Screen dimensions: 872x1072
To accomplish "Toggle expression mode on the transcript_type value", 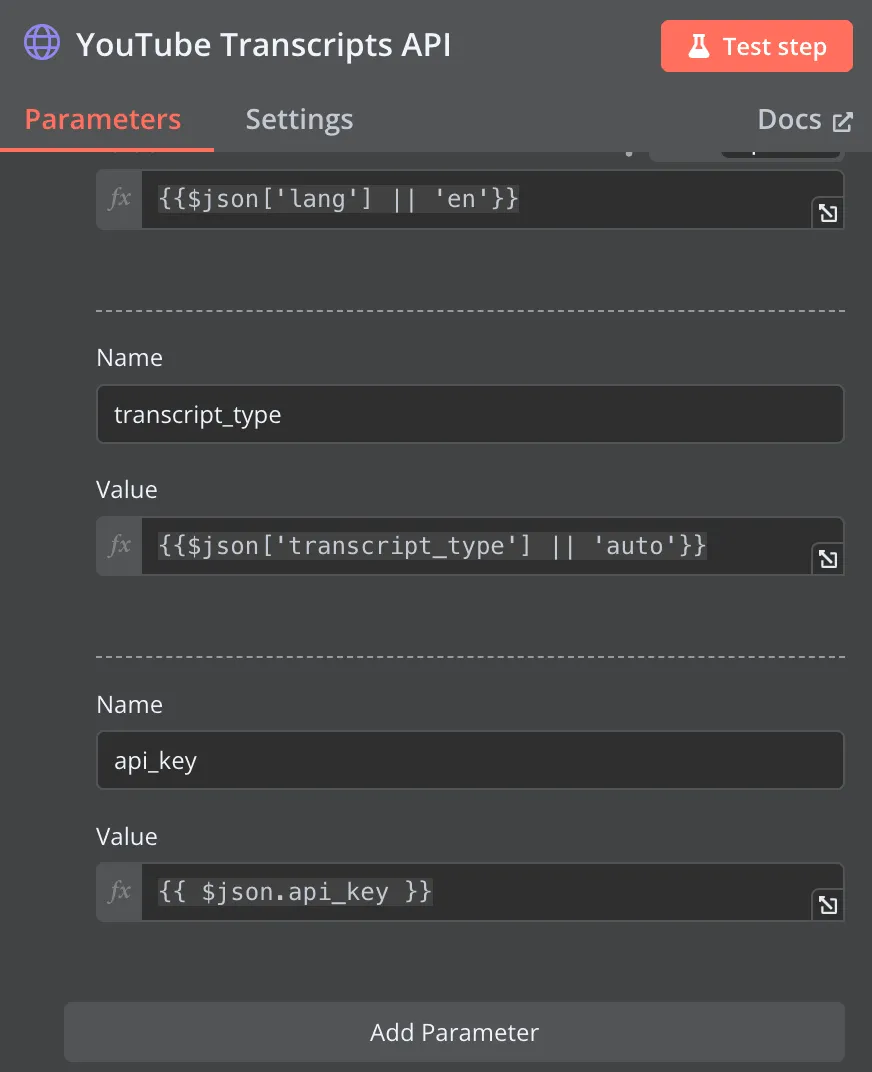I will click(x=118, y=546).
